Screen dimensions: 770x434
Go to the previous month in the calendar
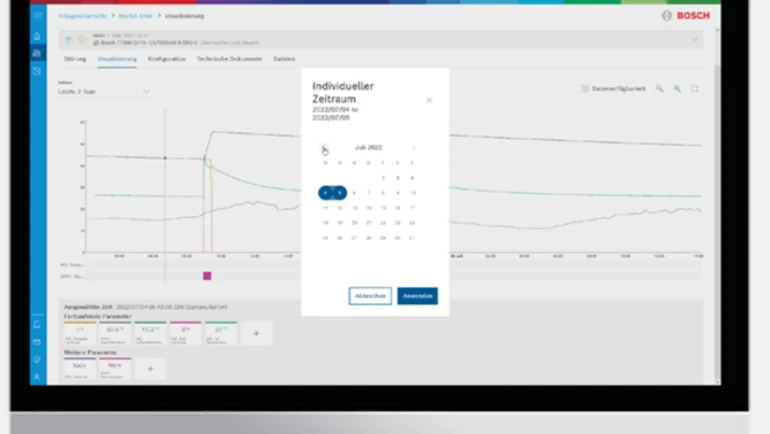(x=323, y=148)
